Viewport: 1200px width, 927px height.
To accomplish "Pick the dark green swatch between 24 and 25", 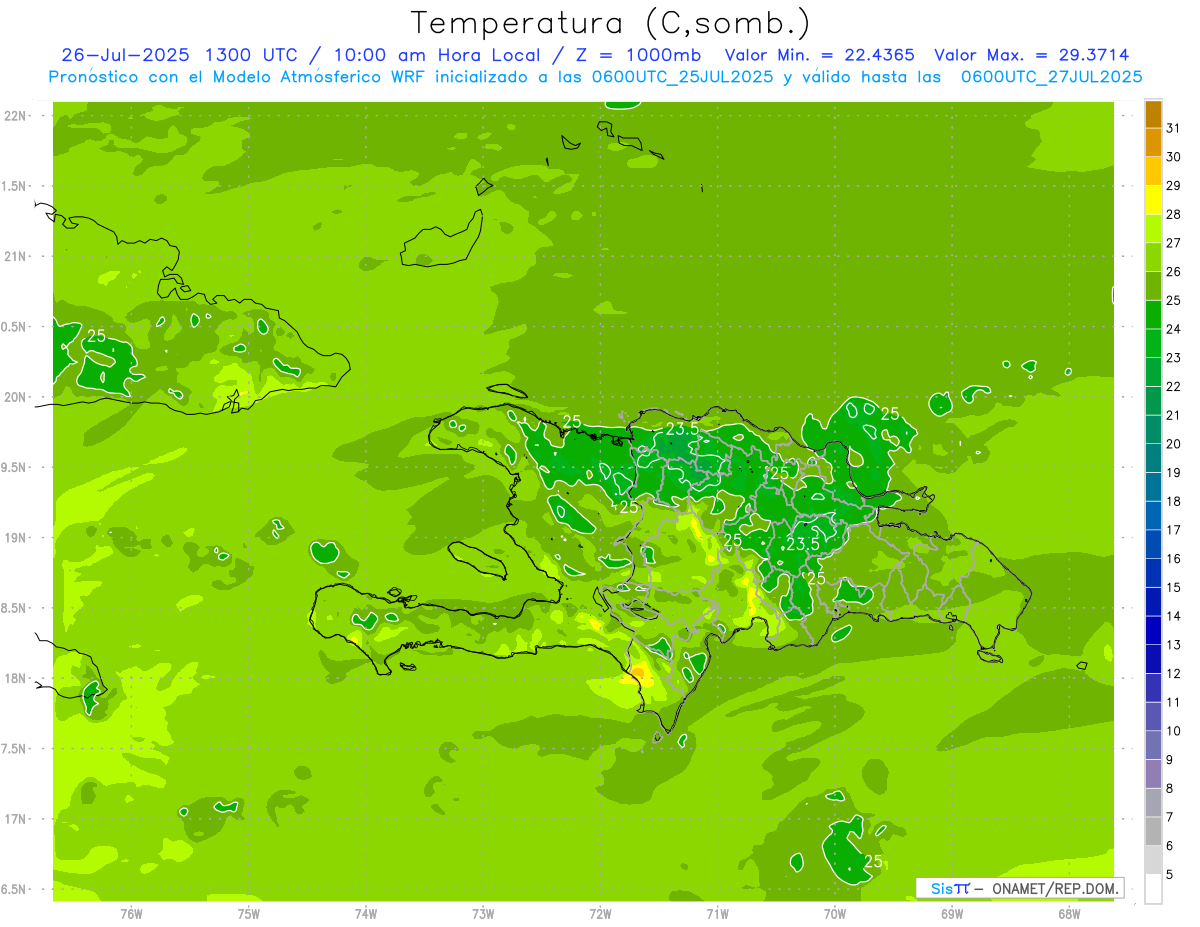I will coord(1153,315).
